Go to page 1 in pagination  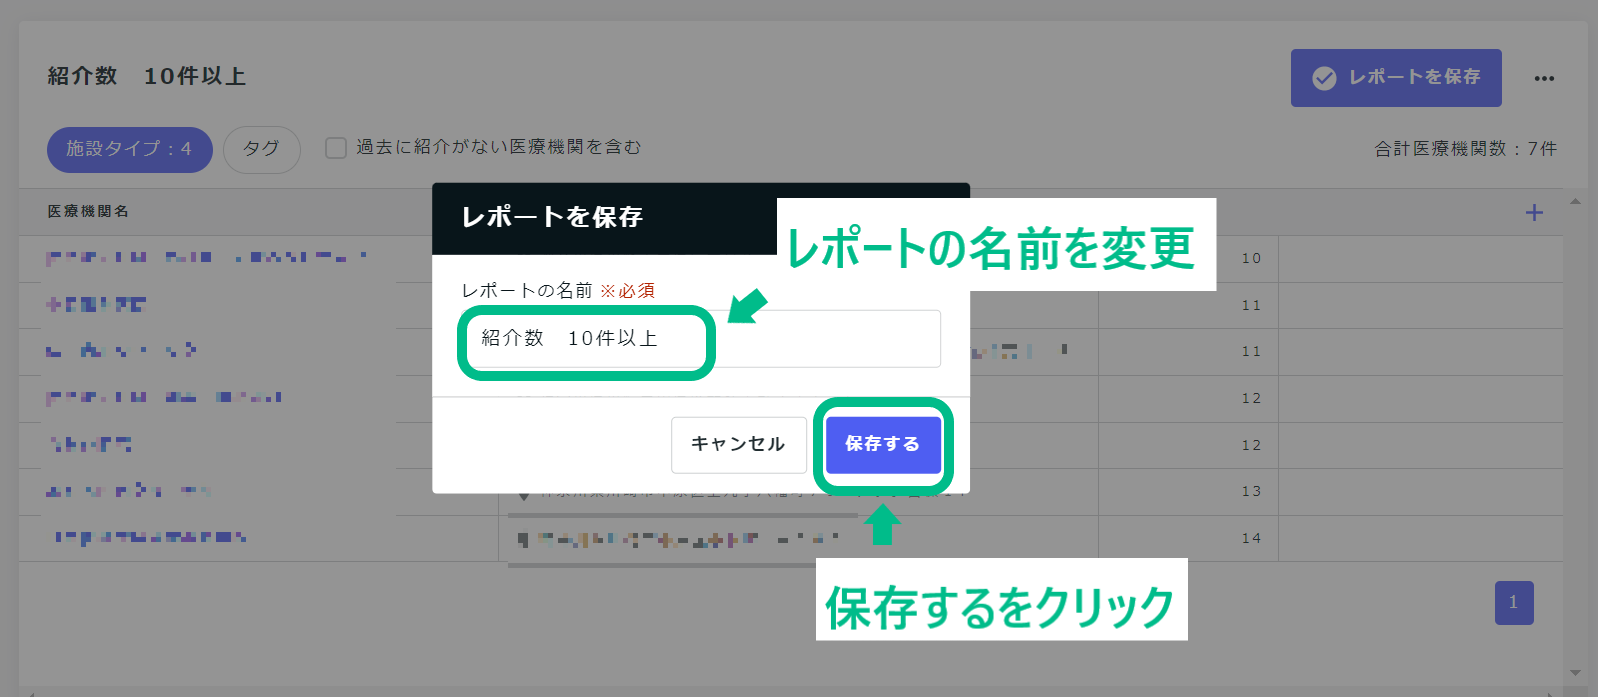1514,602
